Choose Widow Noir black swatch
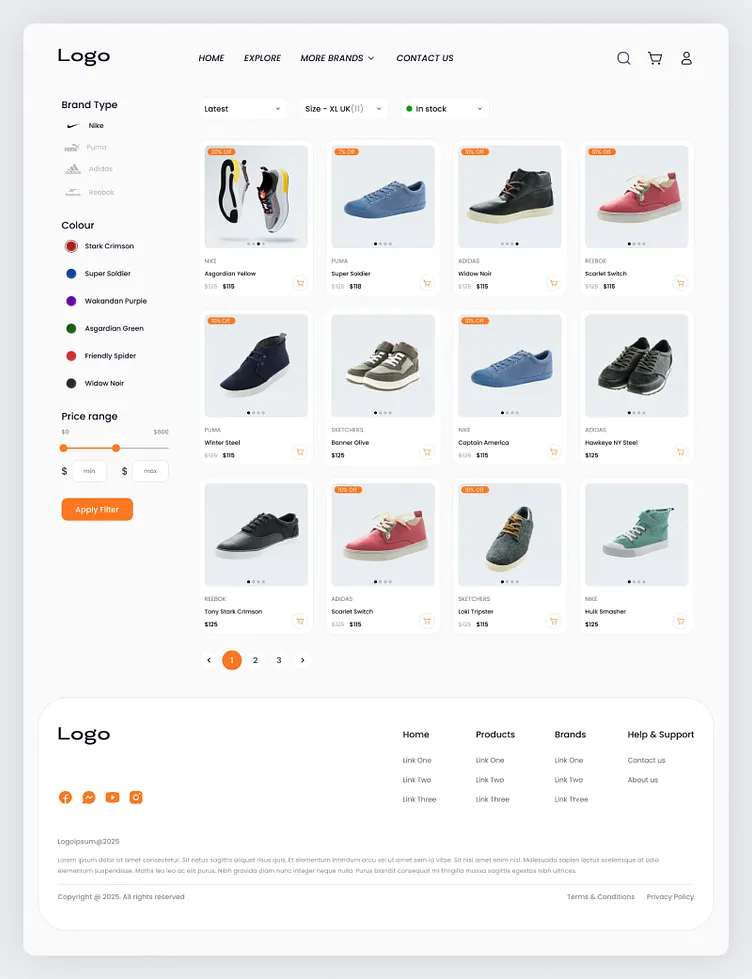The image size is (752, 979). 71,383
